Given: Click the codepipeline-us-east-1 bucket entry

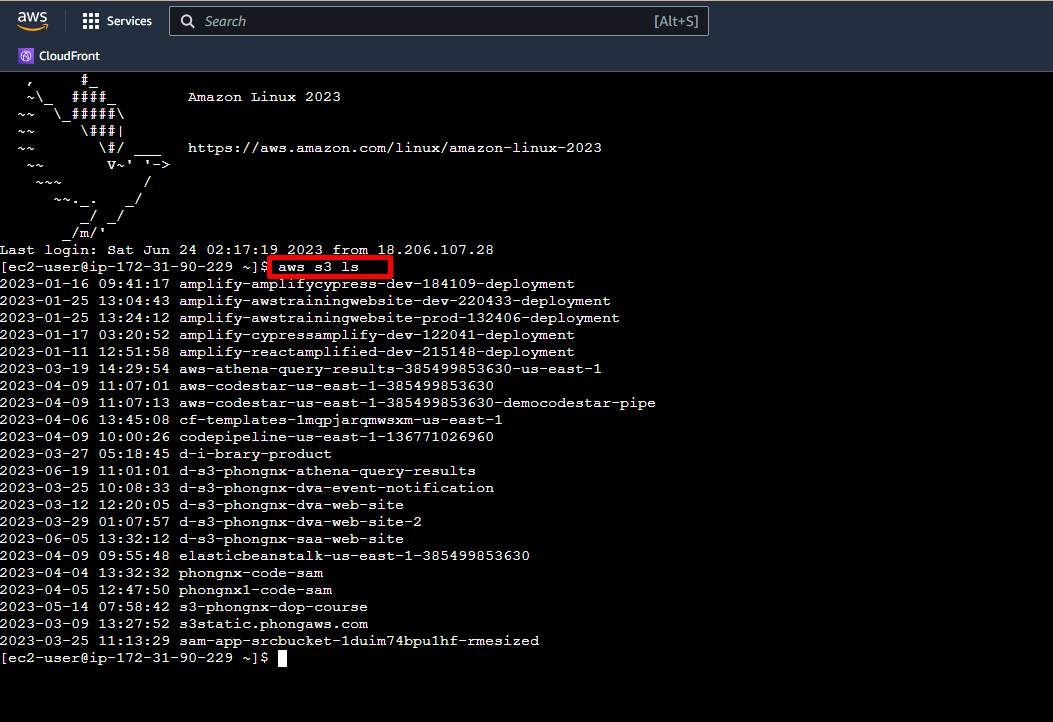Looking at the screenshot, I should [335, 437].
